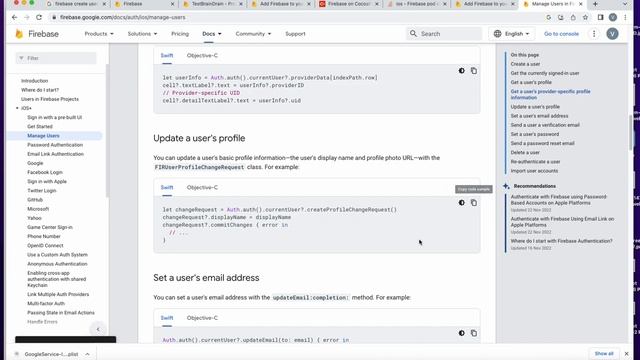Screen dimensions: 640x360
Task: Open Anonymous Authentication in the sidebar
Action: click(57, 264)
